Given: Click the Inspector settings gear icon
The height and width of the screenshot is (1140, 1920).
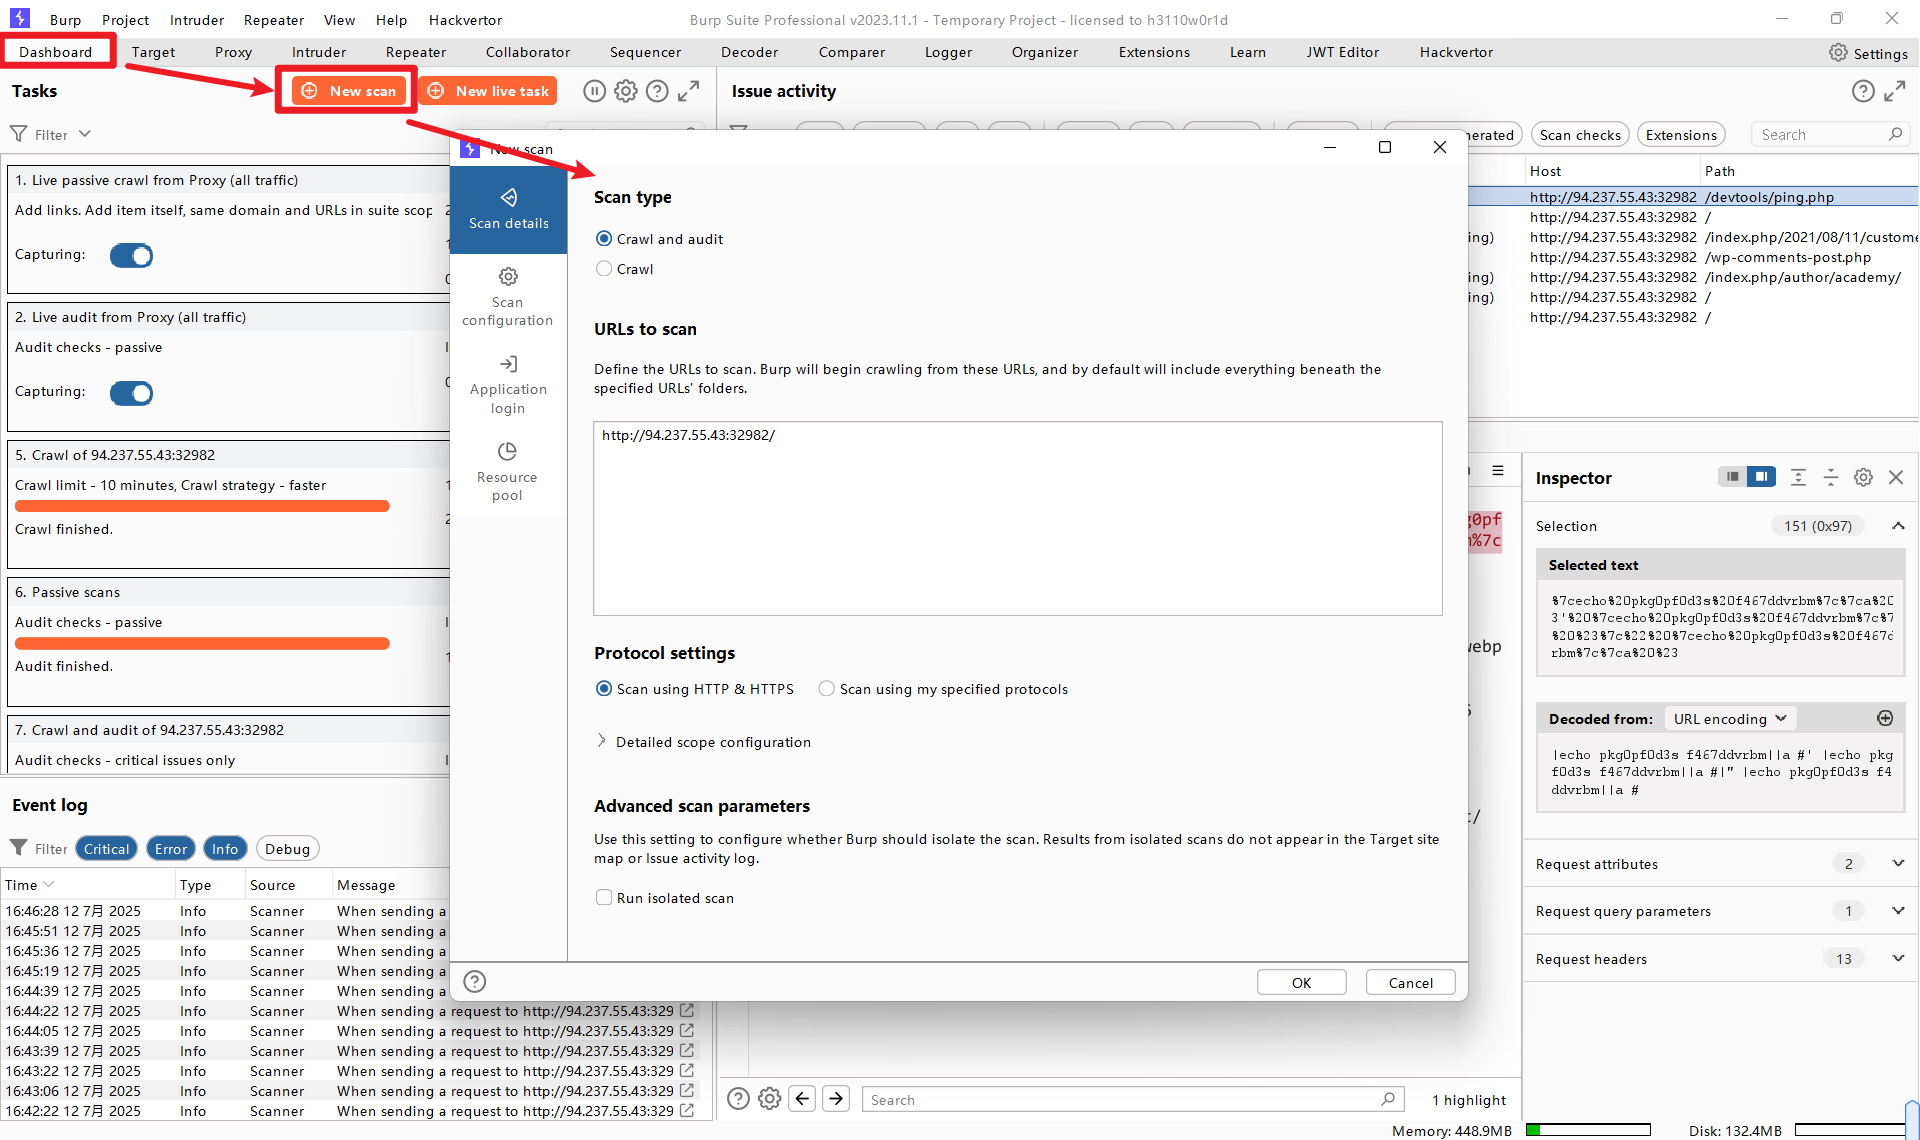Looking at the screenshot, I should 1863,478.
